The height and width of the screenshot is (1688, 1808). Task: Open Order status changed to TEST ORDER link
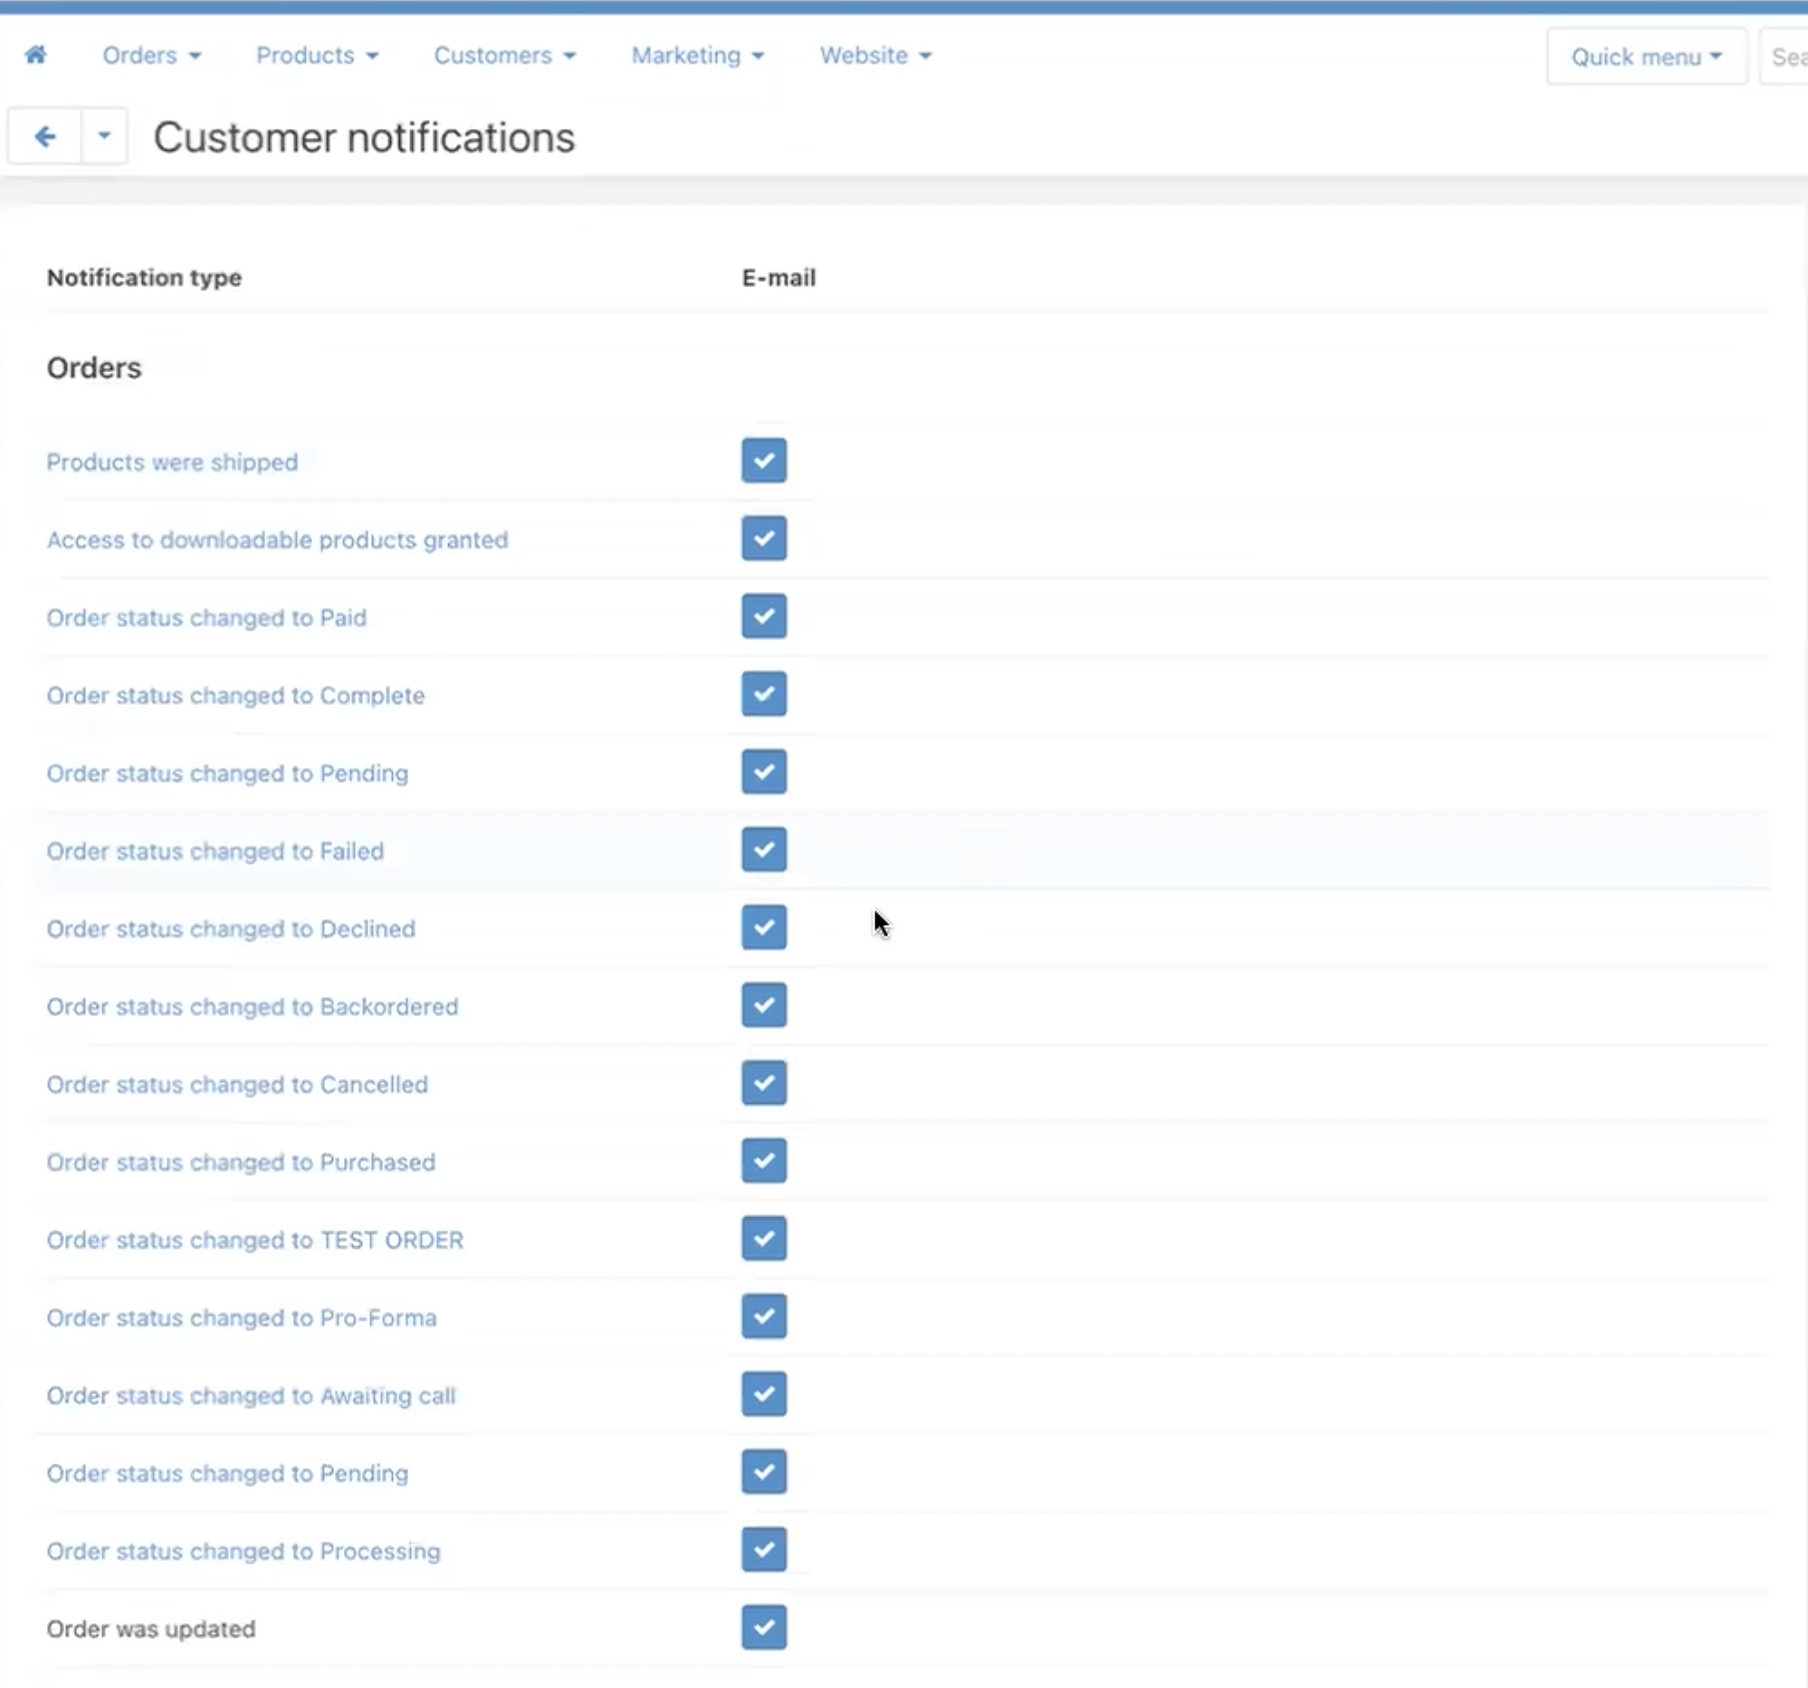(255, 1240)
